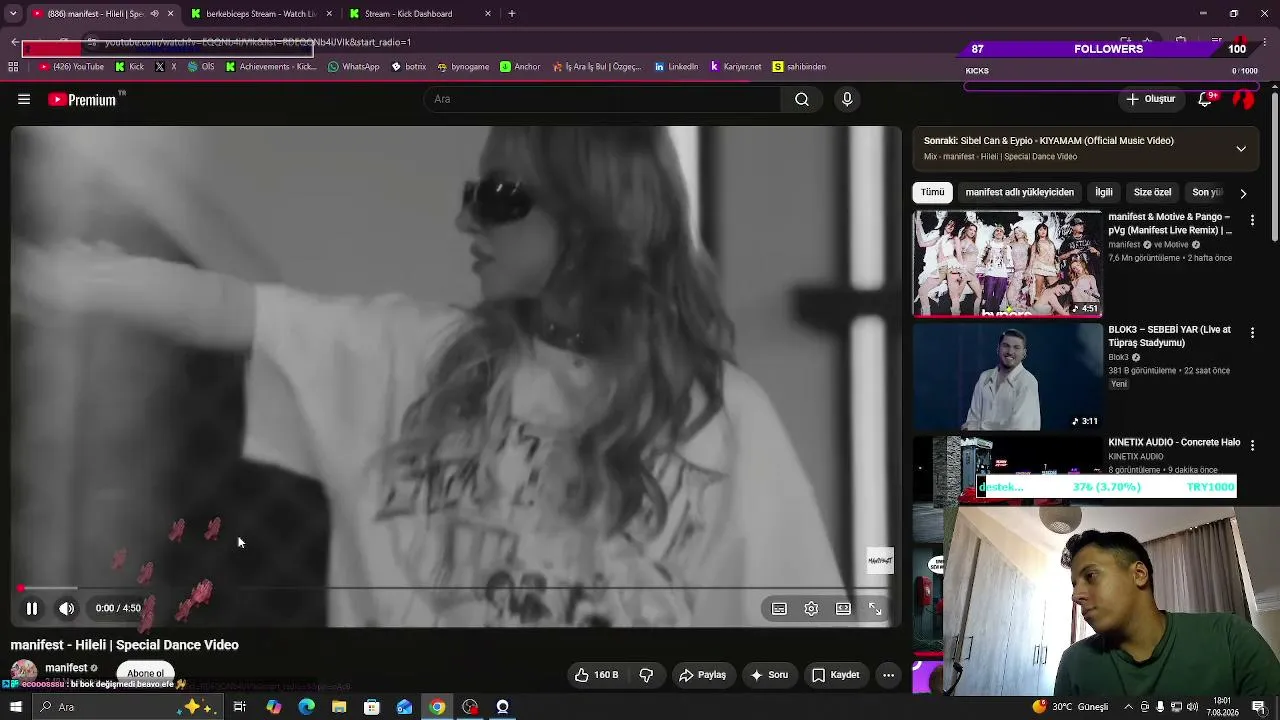Open File Explorer from the taskbar

click(x=339, y=707)
